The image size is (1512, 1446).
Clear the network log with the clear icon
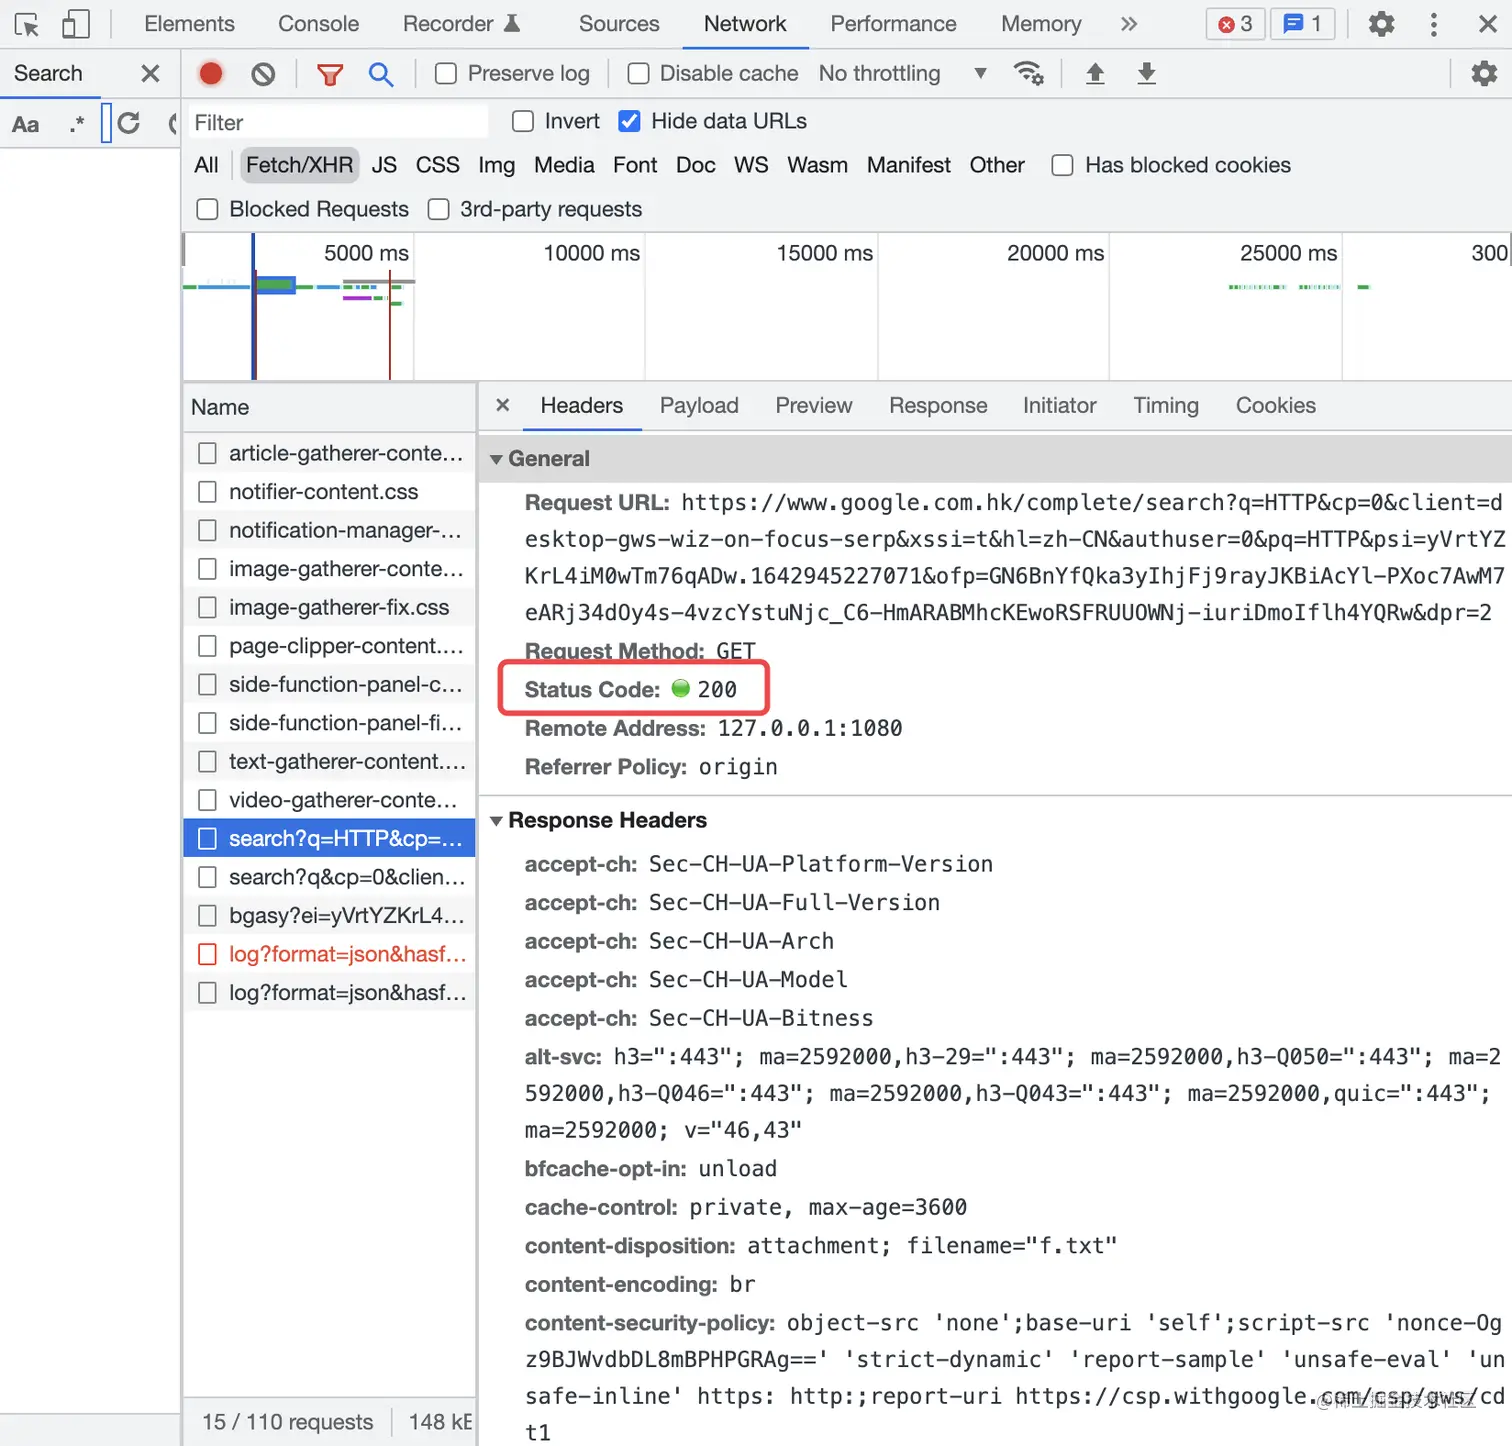pyautogui.click(x=263, y=73)
